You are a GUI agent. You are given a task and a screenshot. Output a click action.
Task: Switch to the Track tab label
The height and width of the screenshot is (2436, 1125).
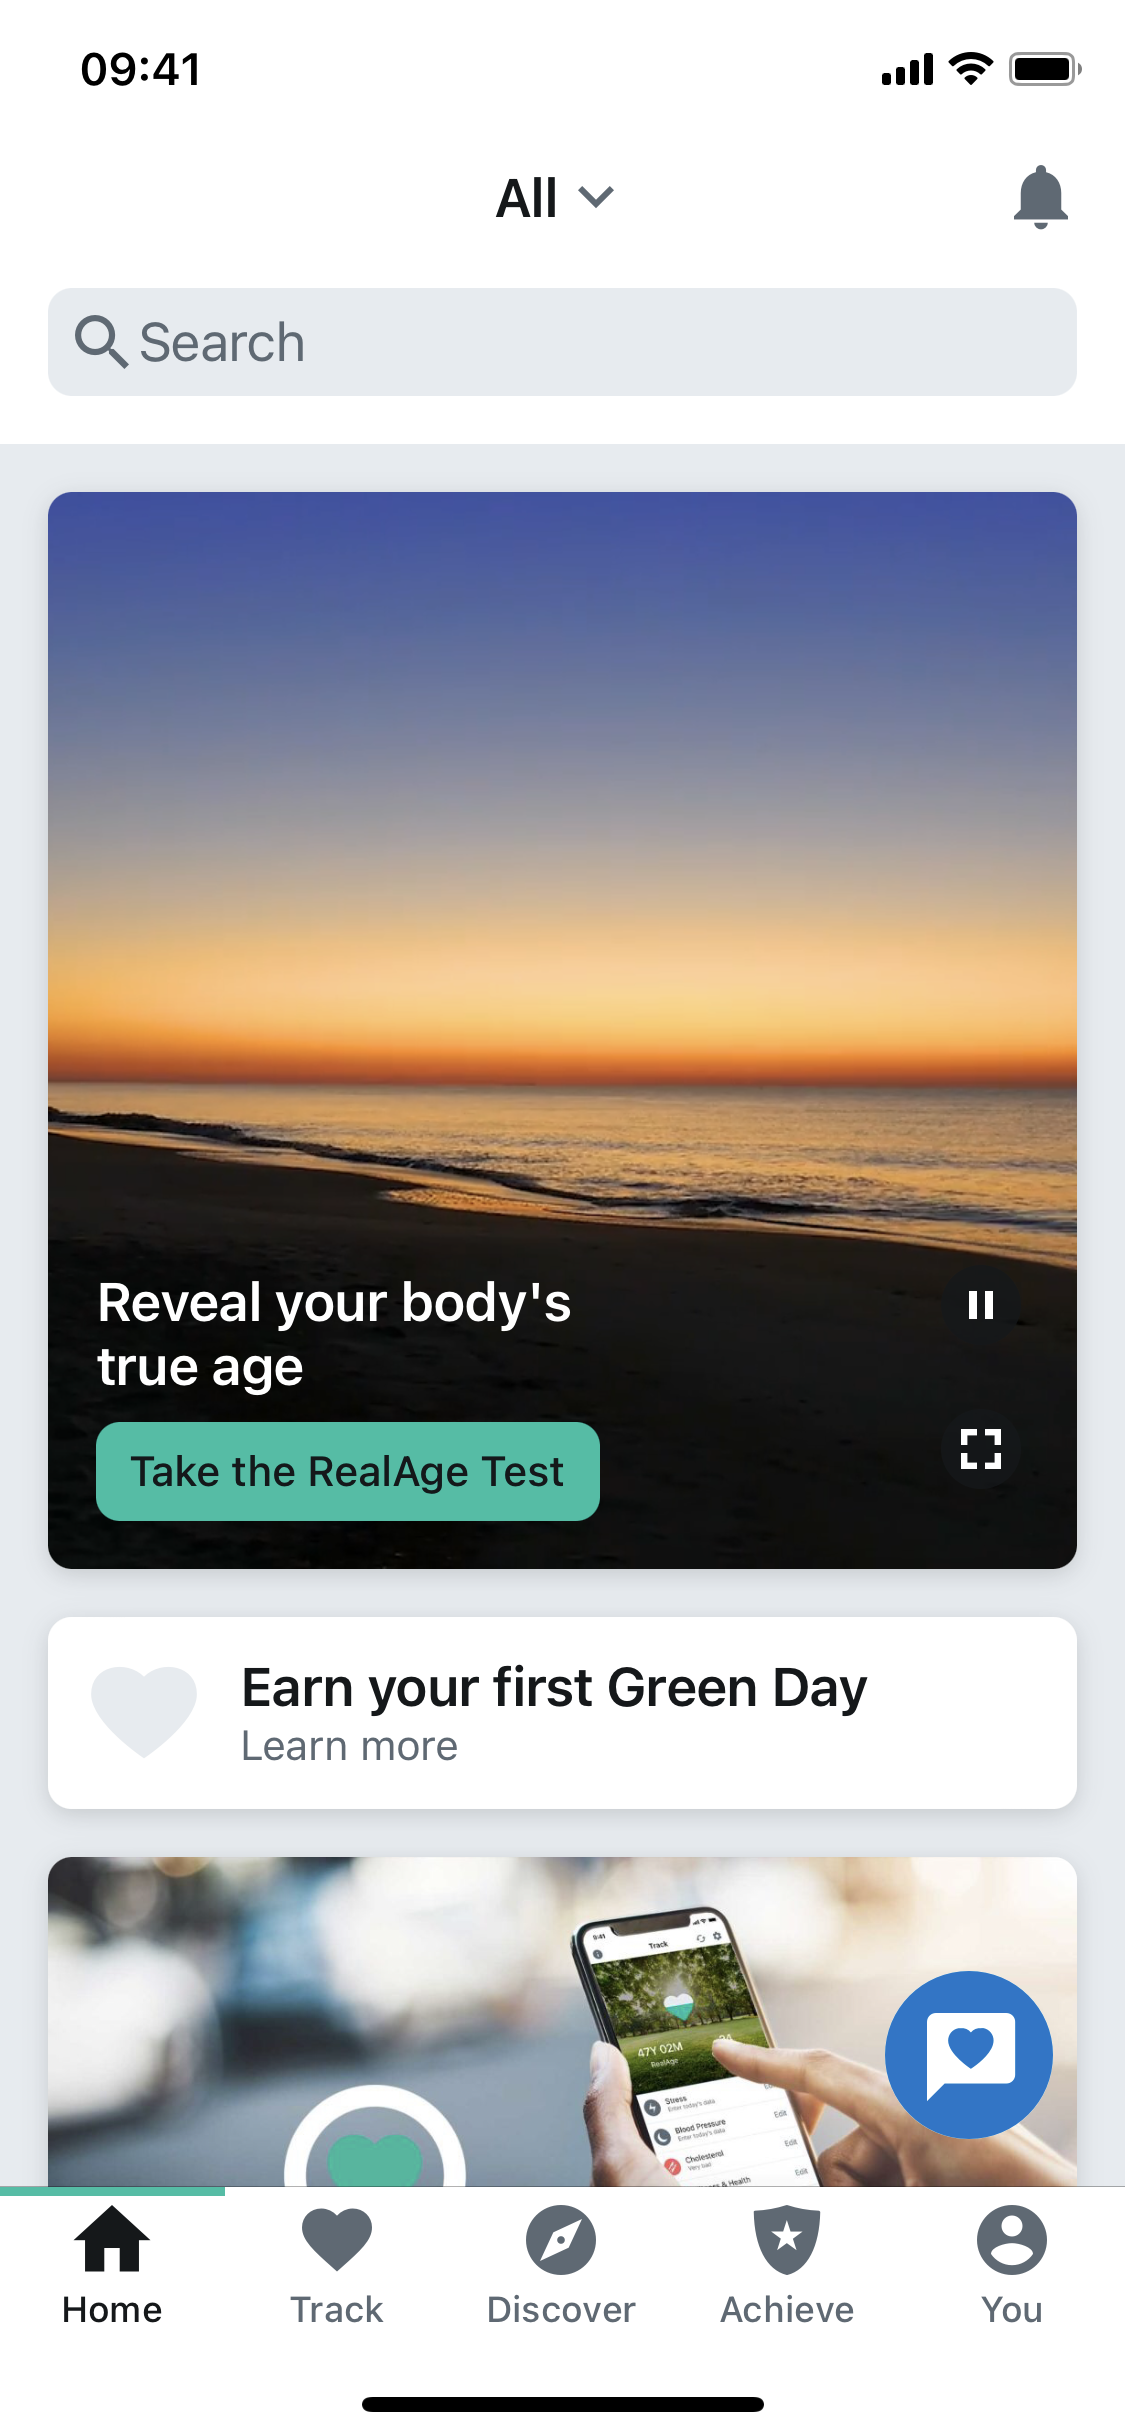[x=337, y=2310]
